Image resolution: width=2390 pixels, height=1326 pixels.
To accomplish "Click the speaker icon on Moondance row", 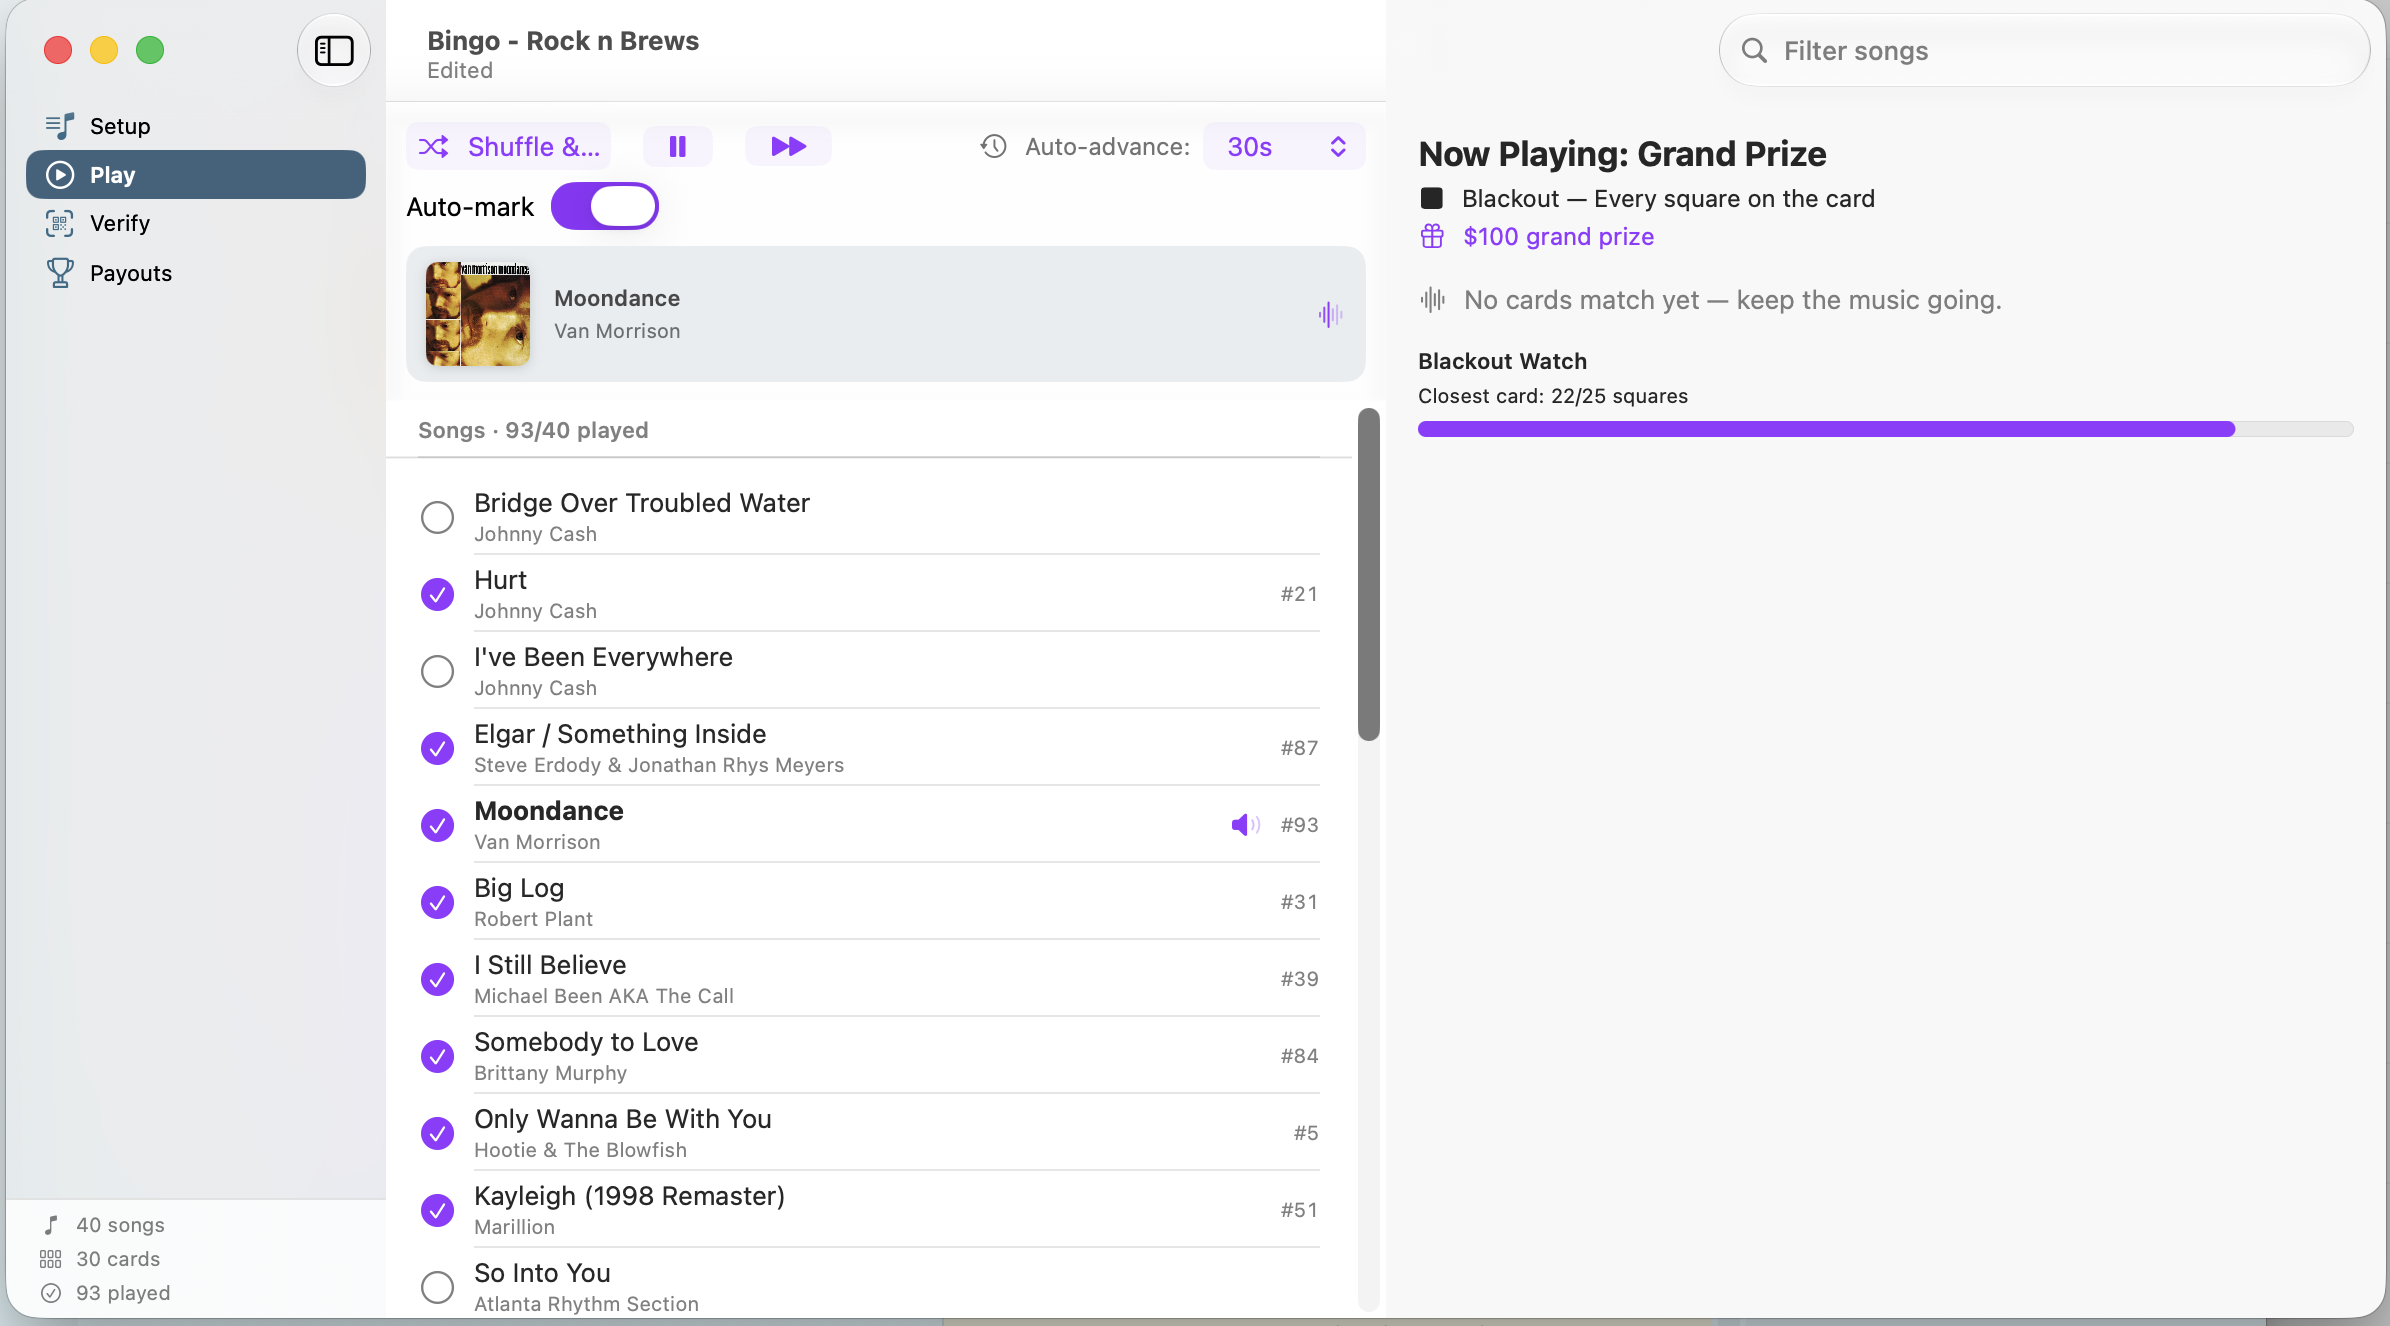I will point(1245,825).
